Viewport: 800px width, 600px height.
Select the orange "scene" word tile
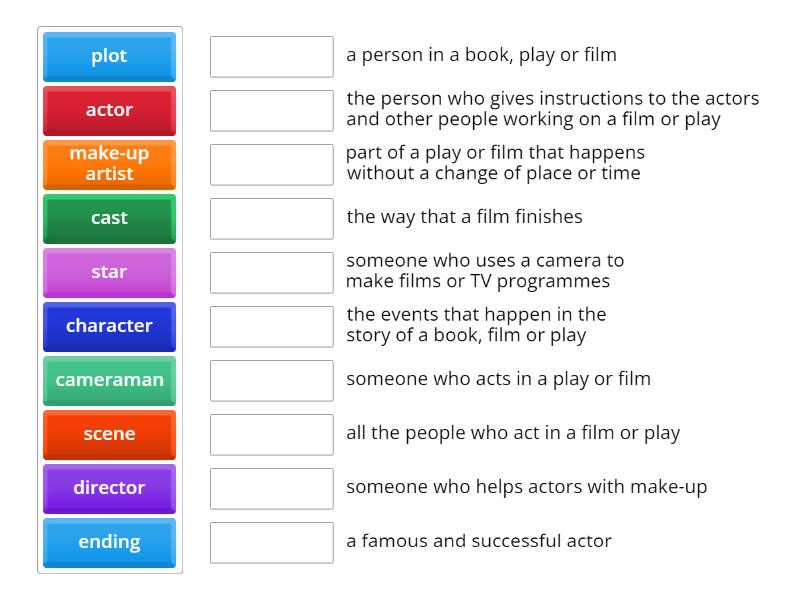pyautogui.click(x=109, y=434)
